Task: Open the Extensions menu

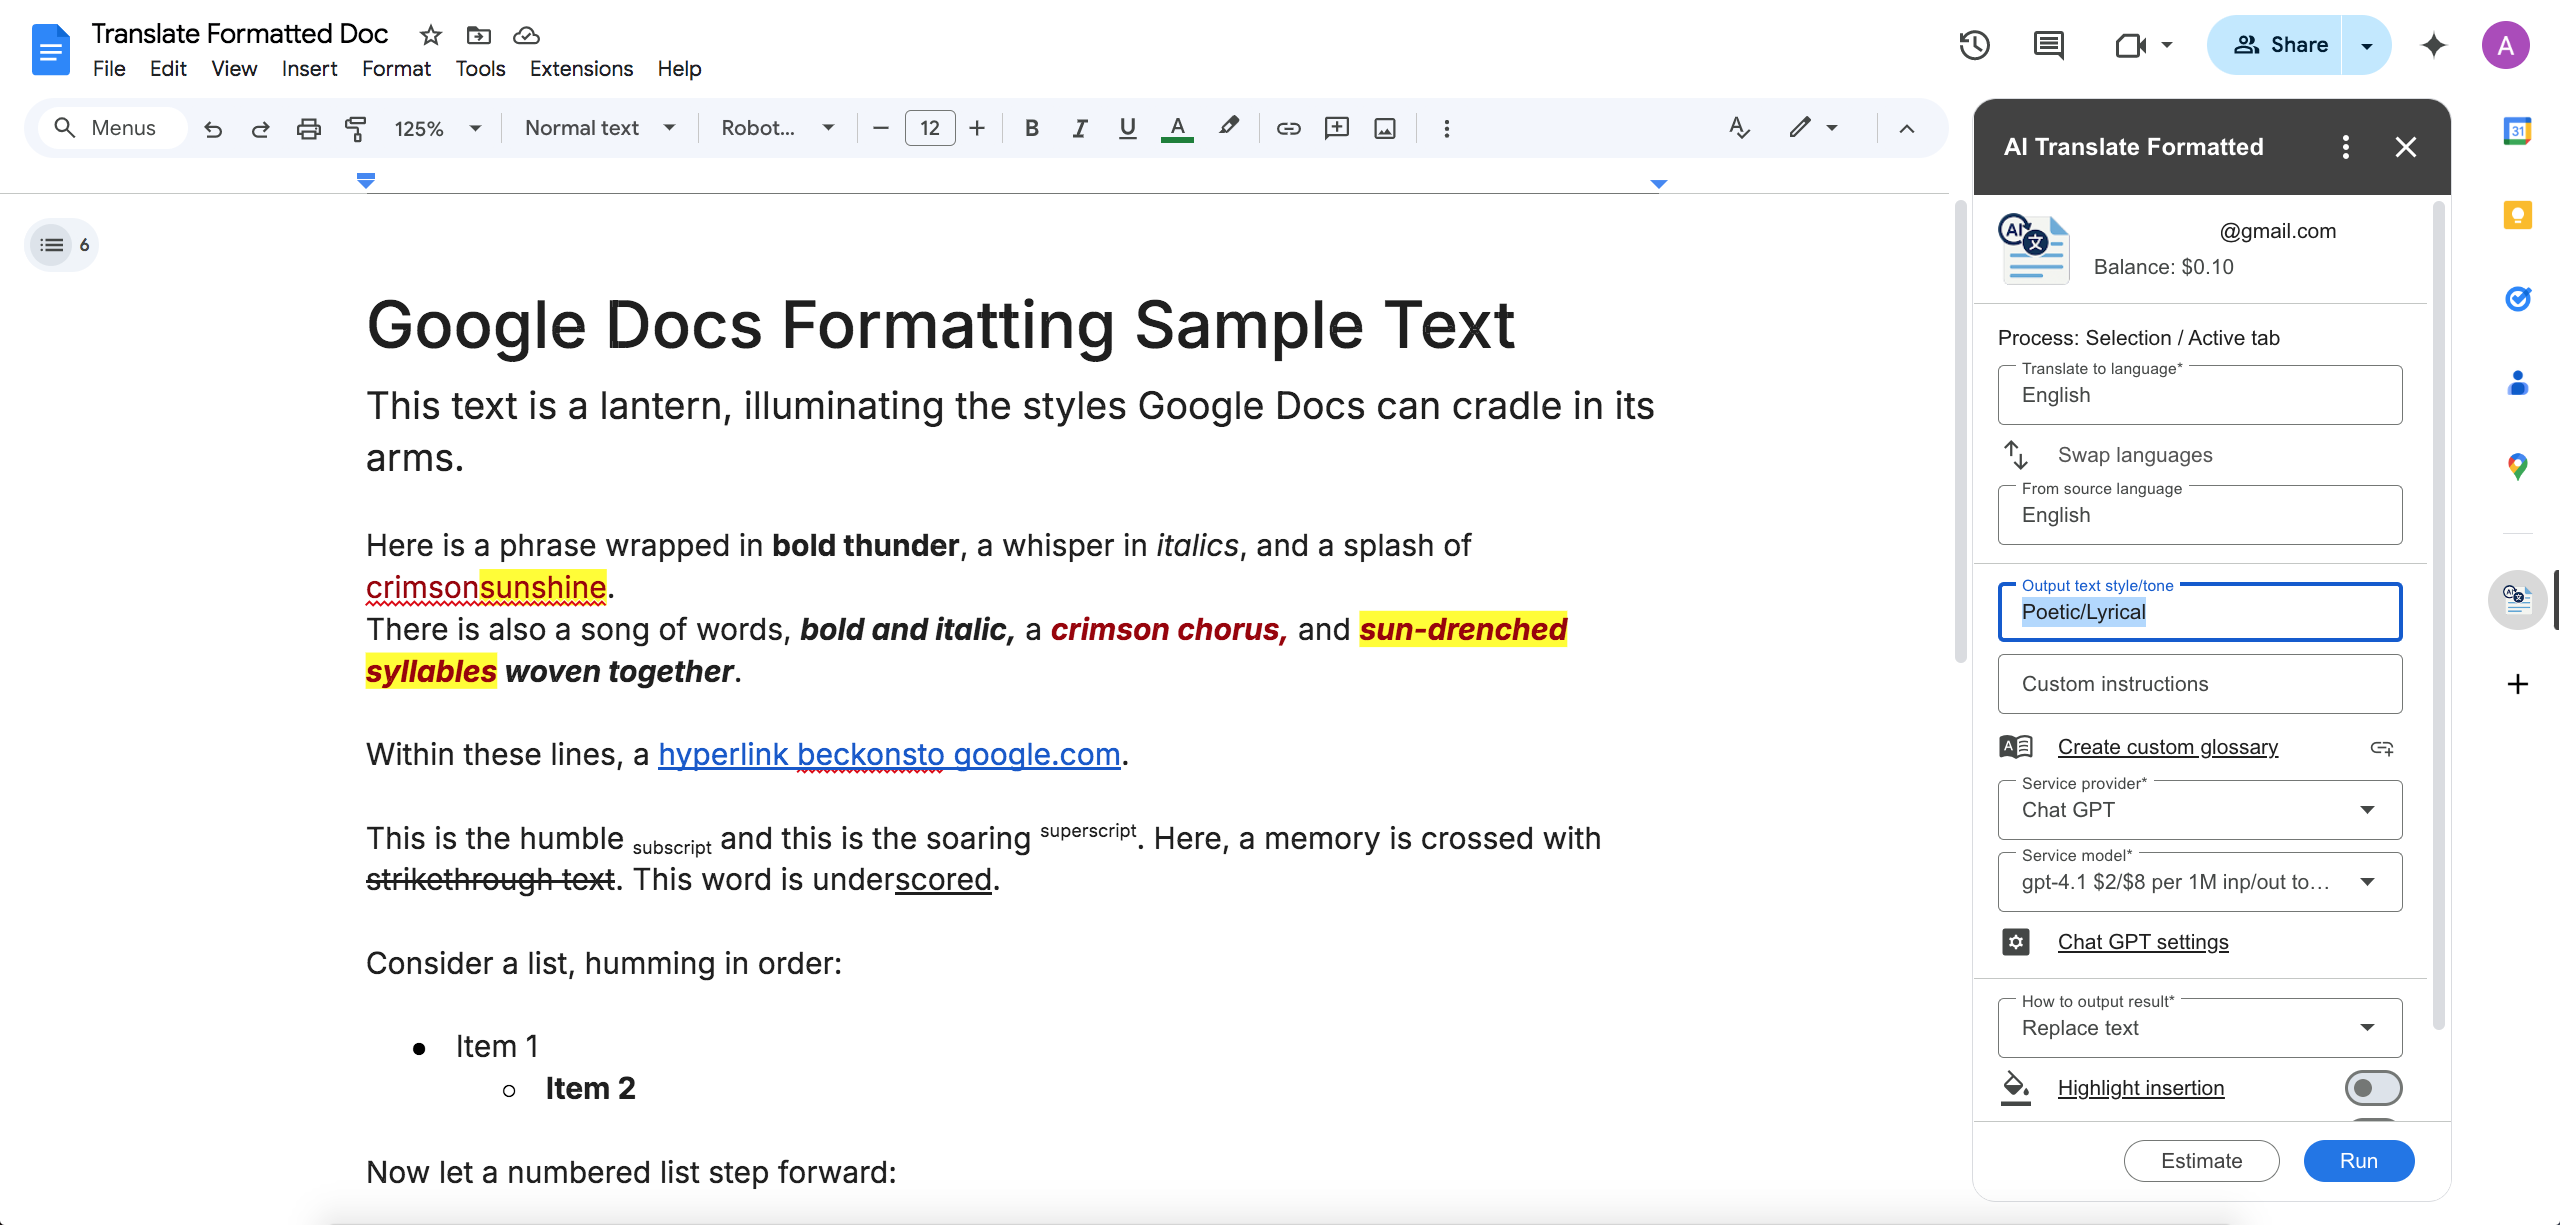Action: (581, 69)
